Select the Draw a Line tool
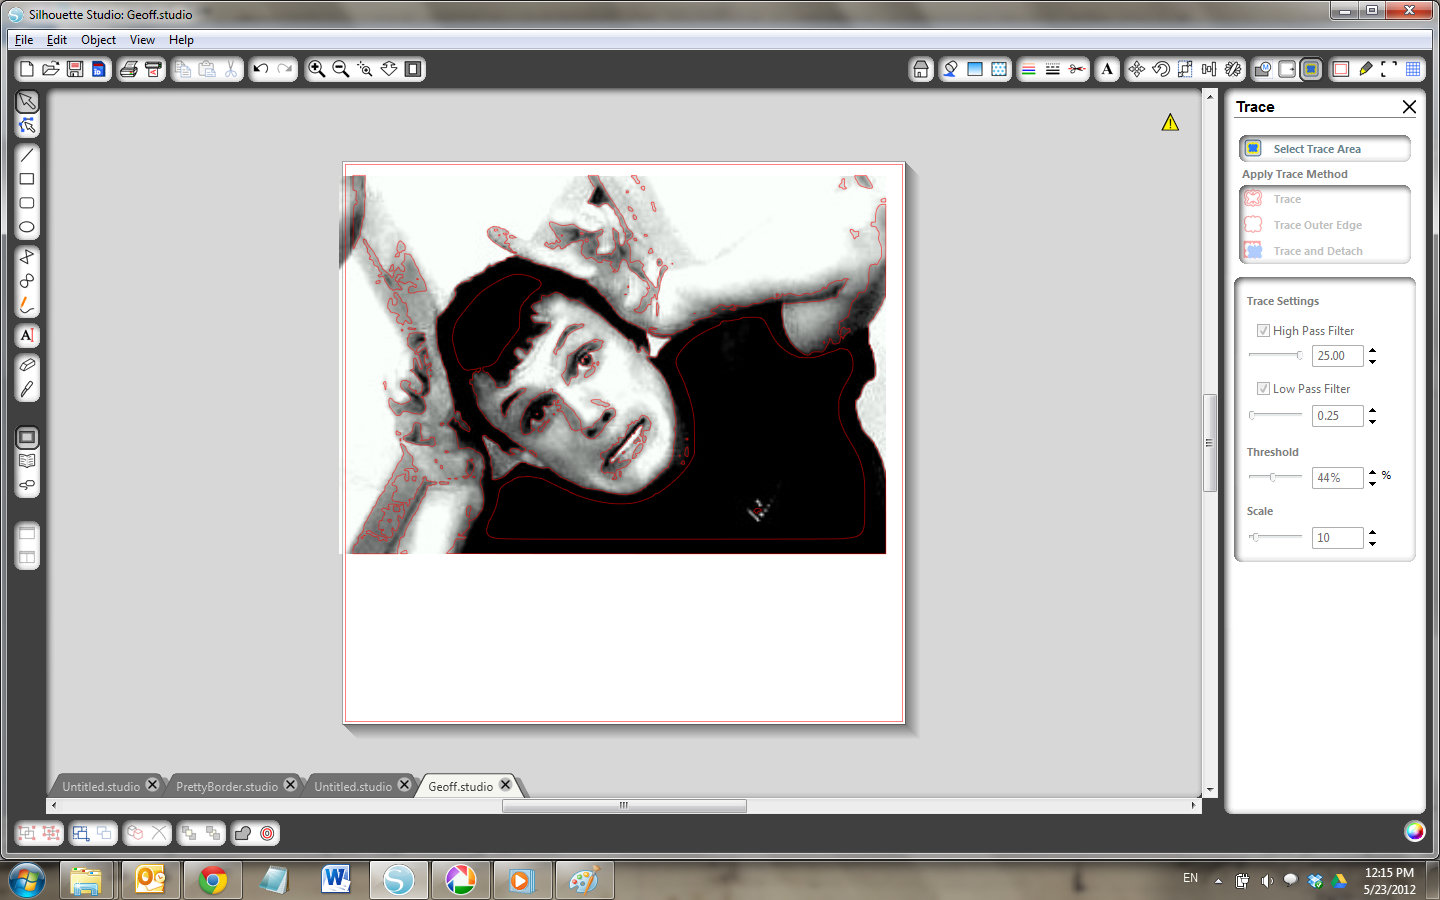This screenshot has width=1440, height=900. click(27, 155)
